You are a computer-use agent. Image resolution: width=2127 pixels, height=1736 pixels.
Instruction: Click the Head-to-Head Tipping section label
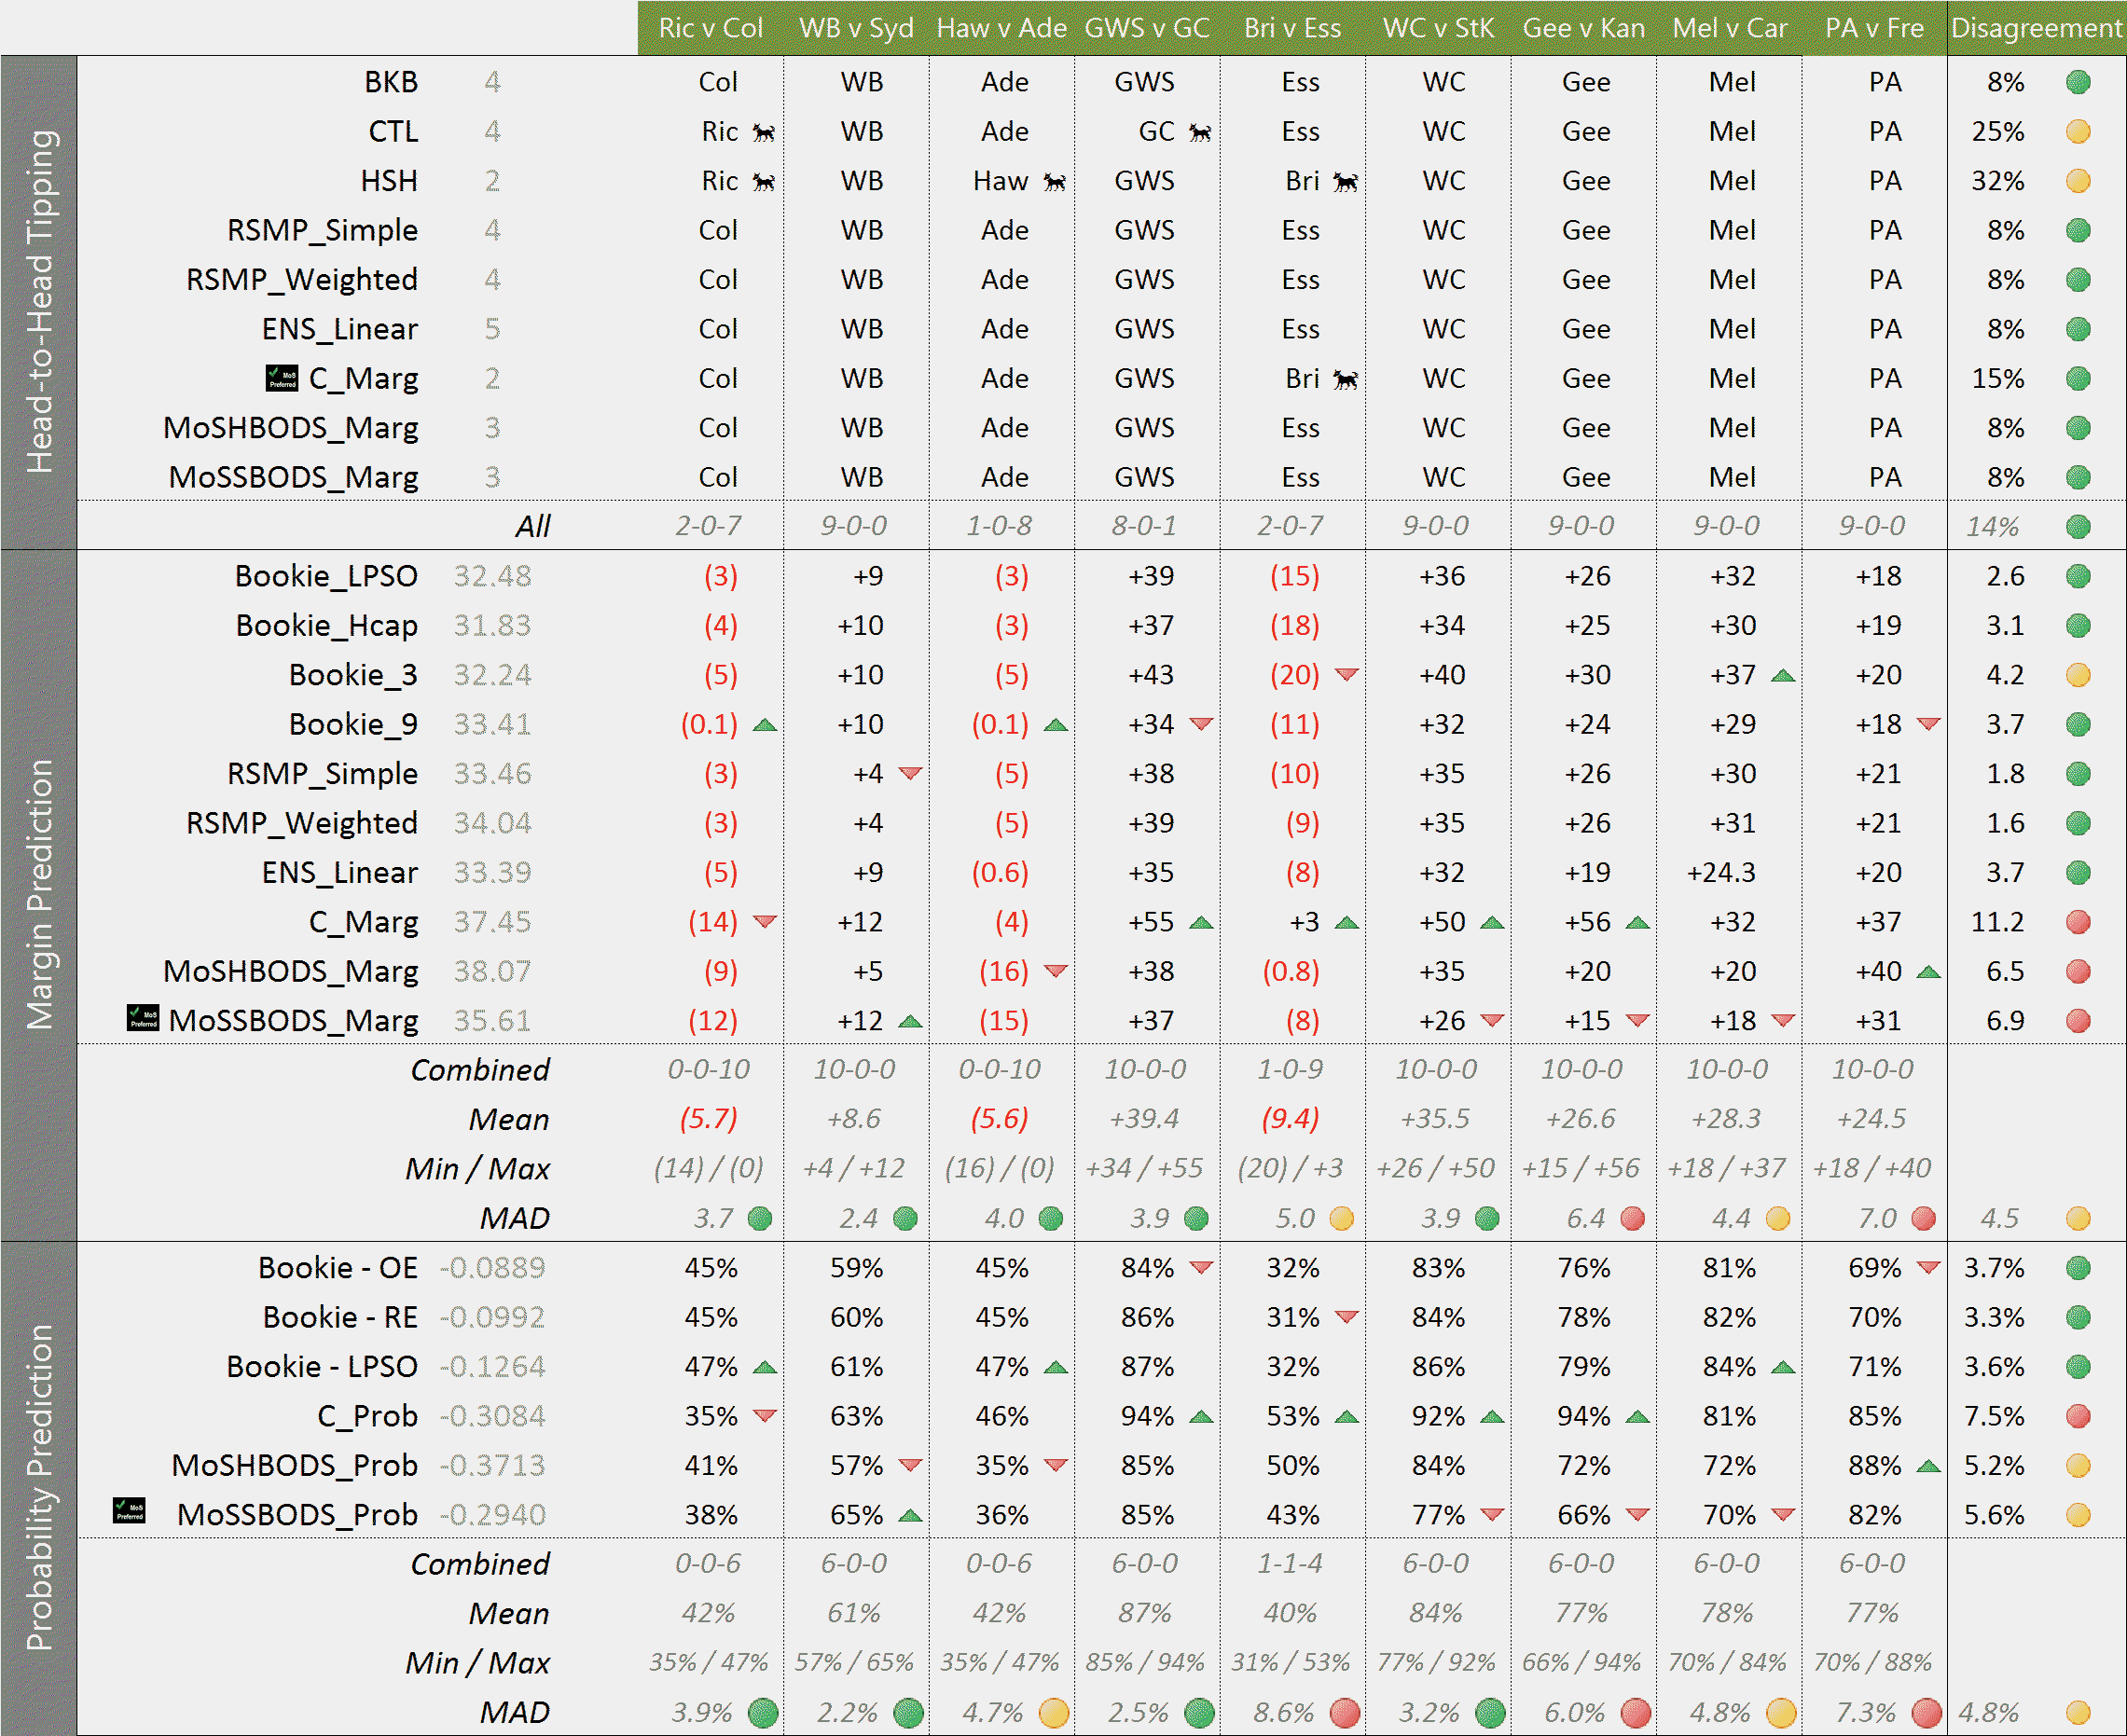tap(39, 302)
